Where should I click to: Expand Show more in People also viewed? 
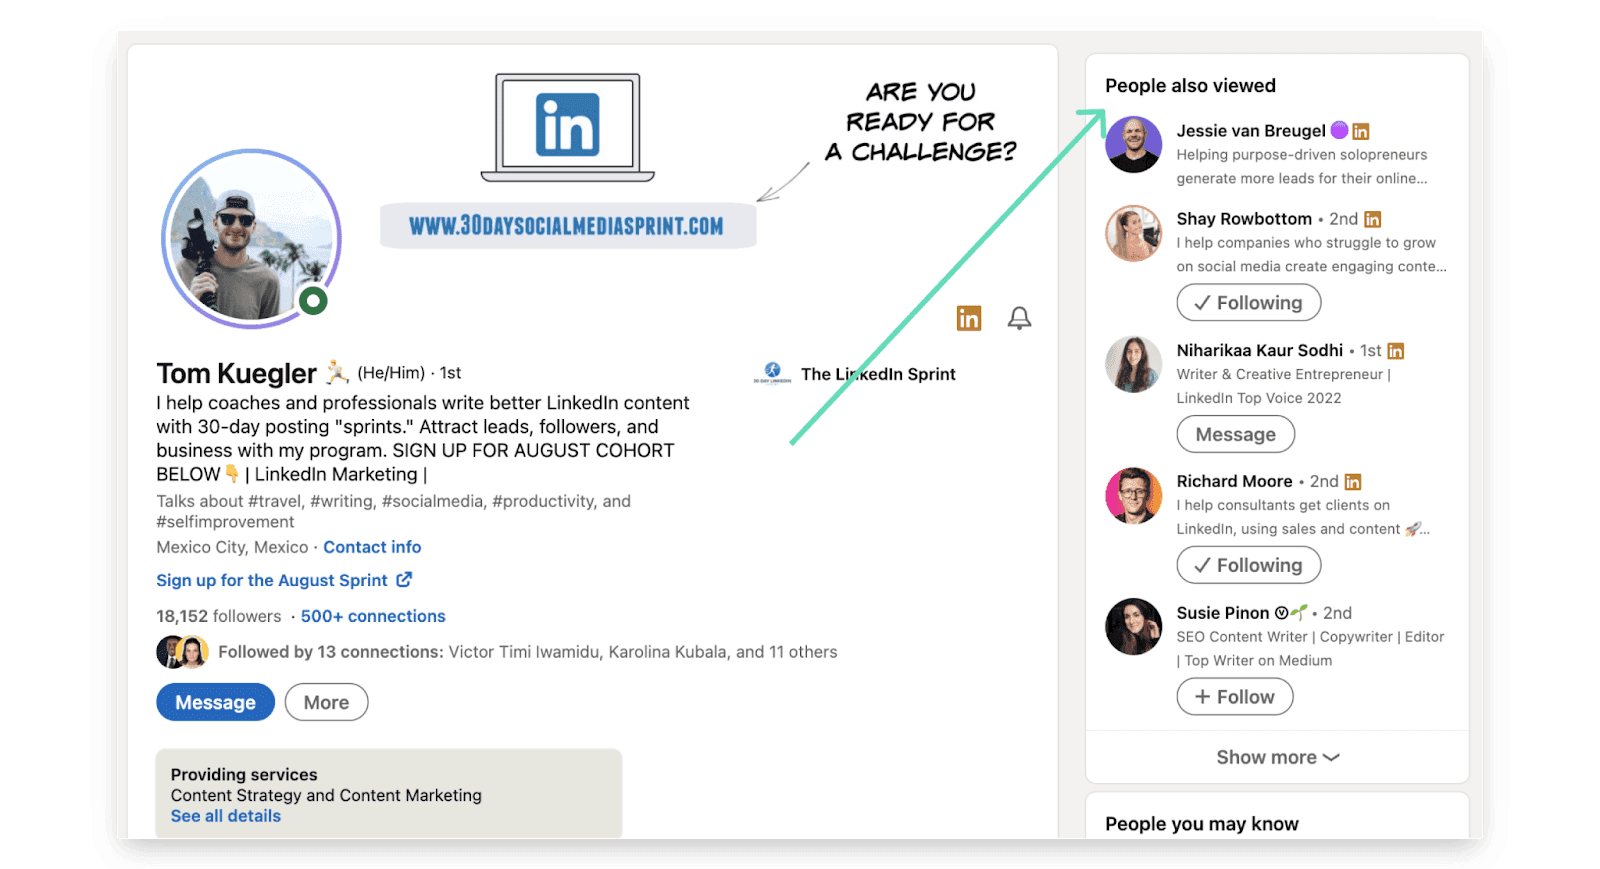tap(1277, 757)
